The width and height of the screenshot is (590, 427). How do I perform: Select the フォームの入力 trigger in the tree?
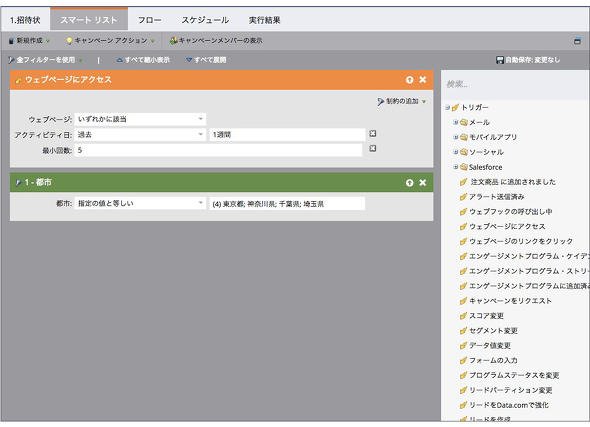[x=493, y=360]
